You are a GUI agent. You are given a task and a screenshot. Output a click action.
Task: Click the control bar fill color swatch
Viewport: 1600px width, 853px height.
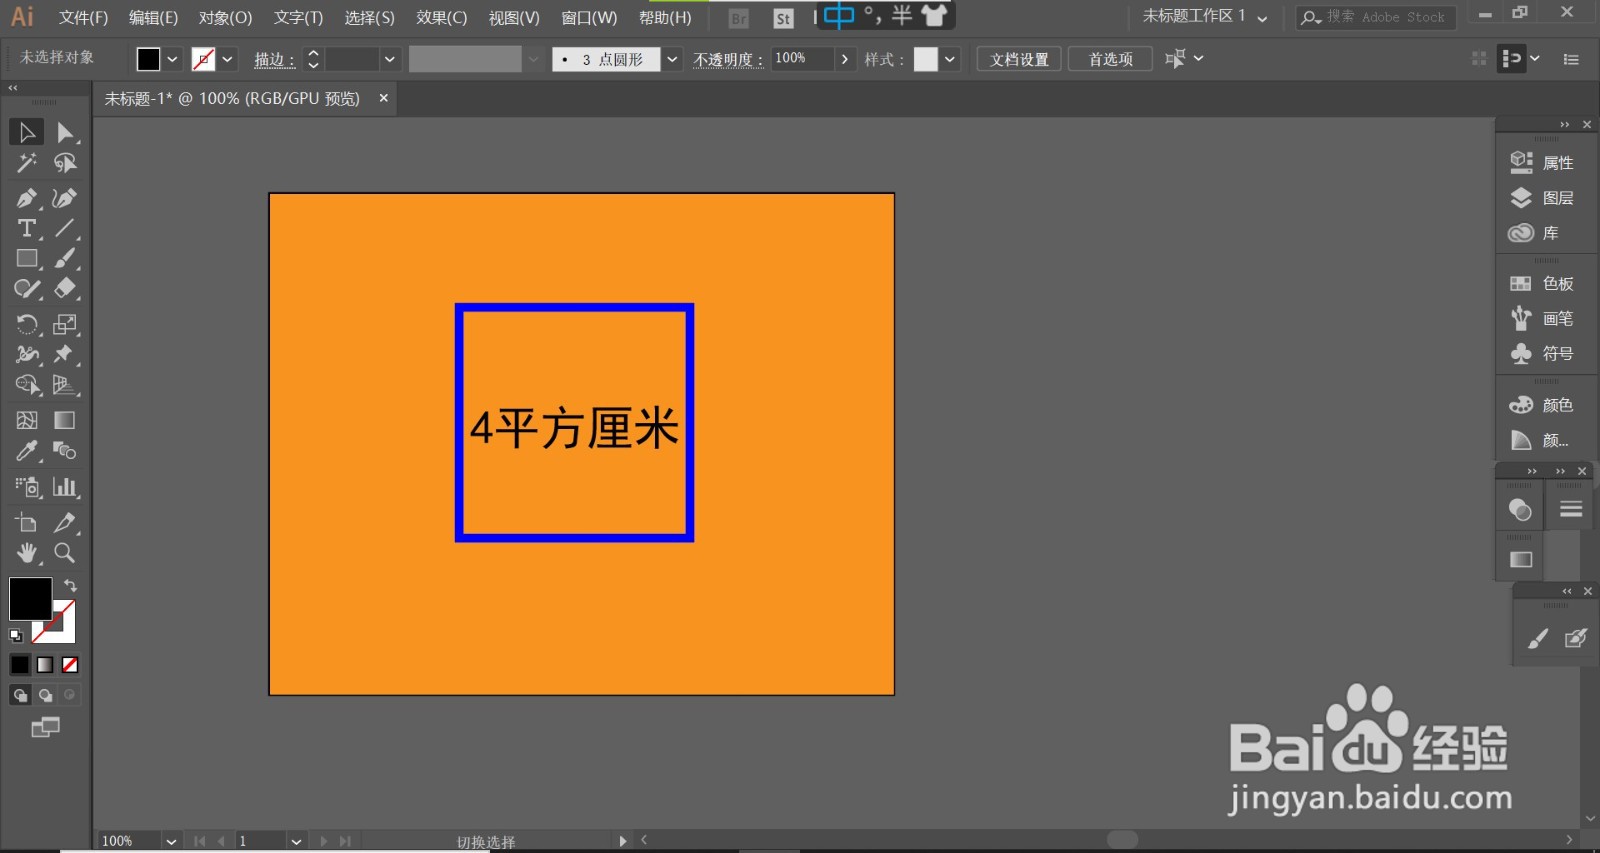pyautogui.click(x=148, y=59)
